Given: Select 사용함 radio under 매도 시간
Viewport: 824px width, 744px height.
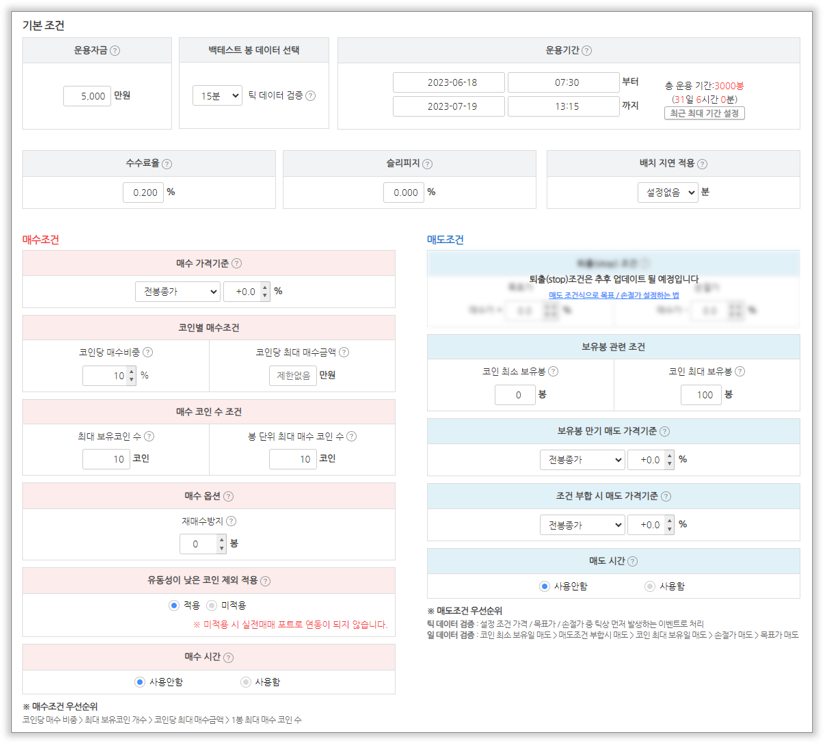Looking at the screenshot, I should tap(650, 586).
